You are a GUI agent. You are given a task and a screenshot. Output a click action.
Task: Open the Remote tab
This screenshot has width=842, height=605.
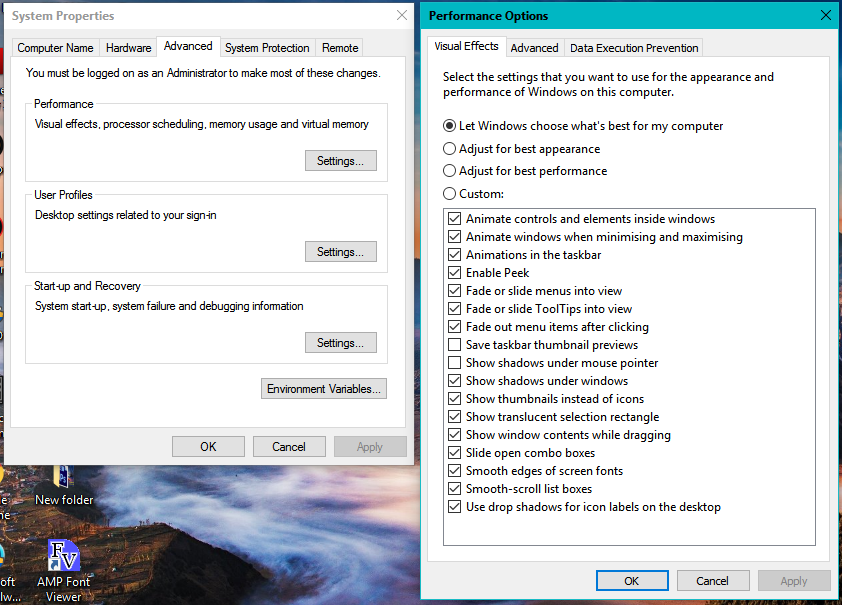tap(339, 47)
